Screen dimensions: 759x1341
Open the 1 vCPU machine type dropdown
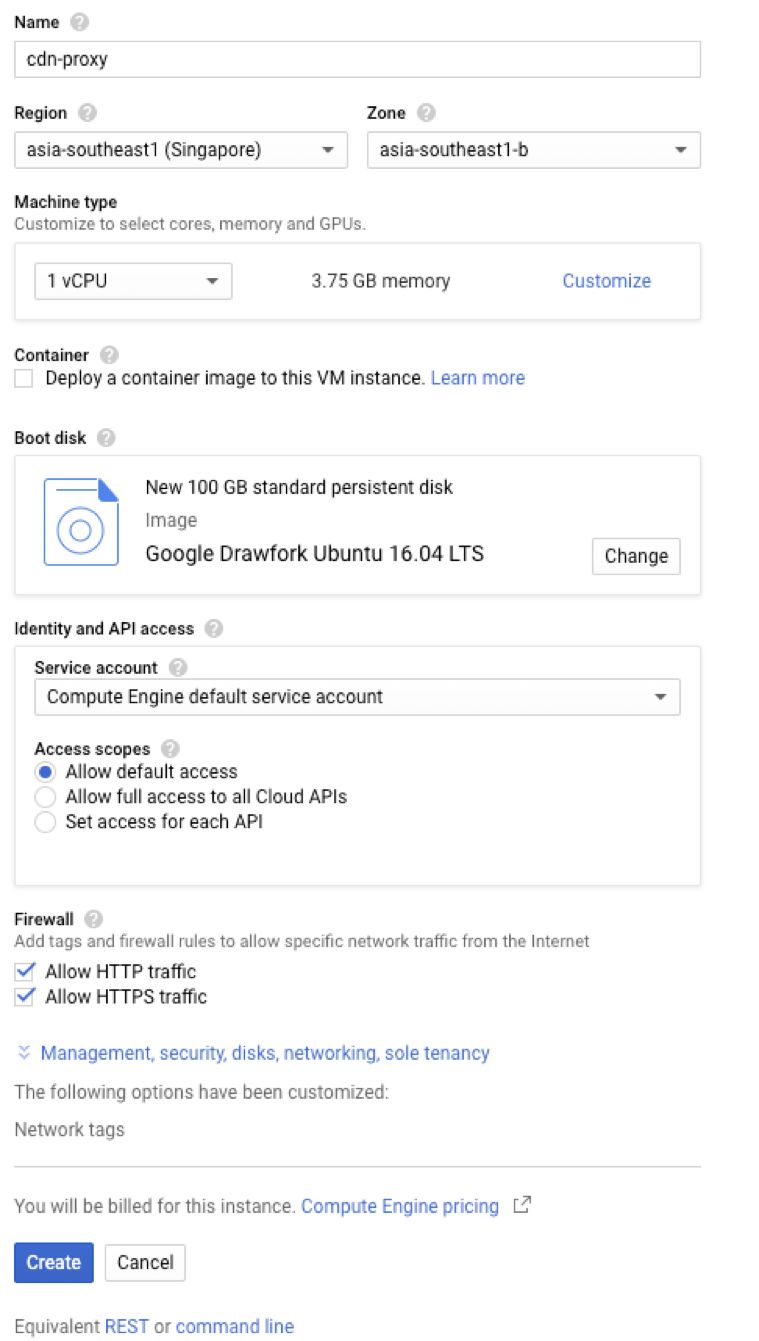(x=133, y=281)
